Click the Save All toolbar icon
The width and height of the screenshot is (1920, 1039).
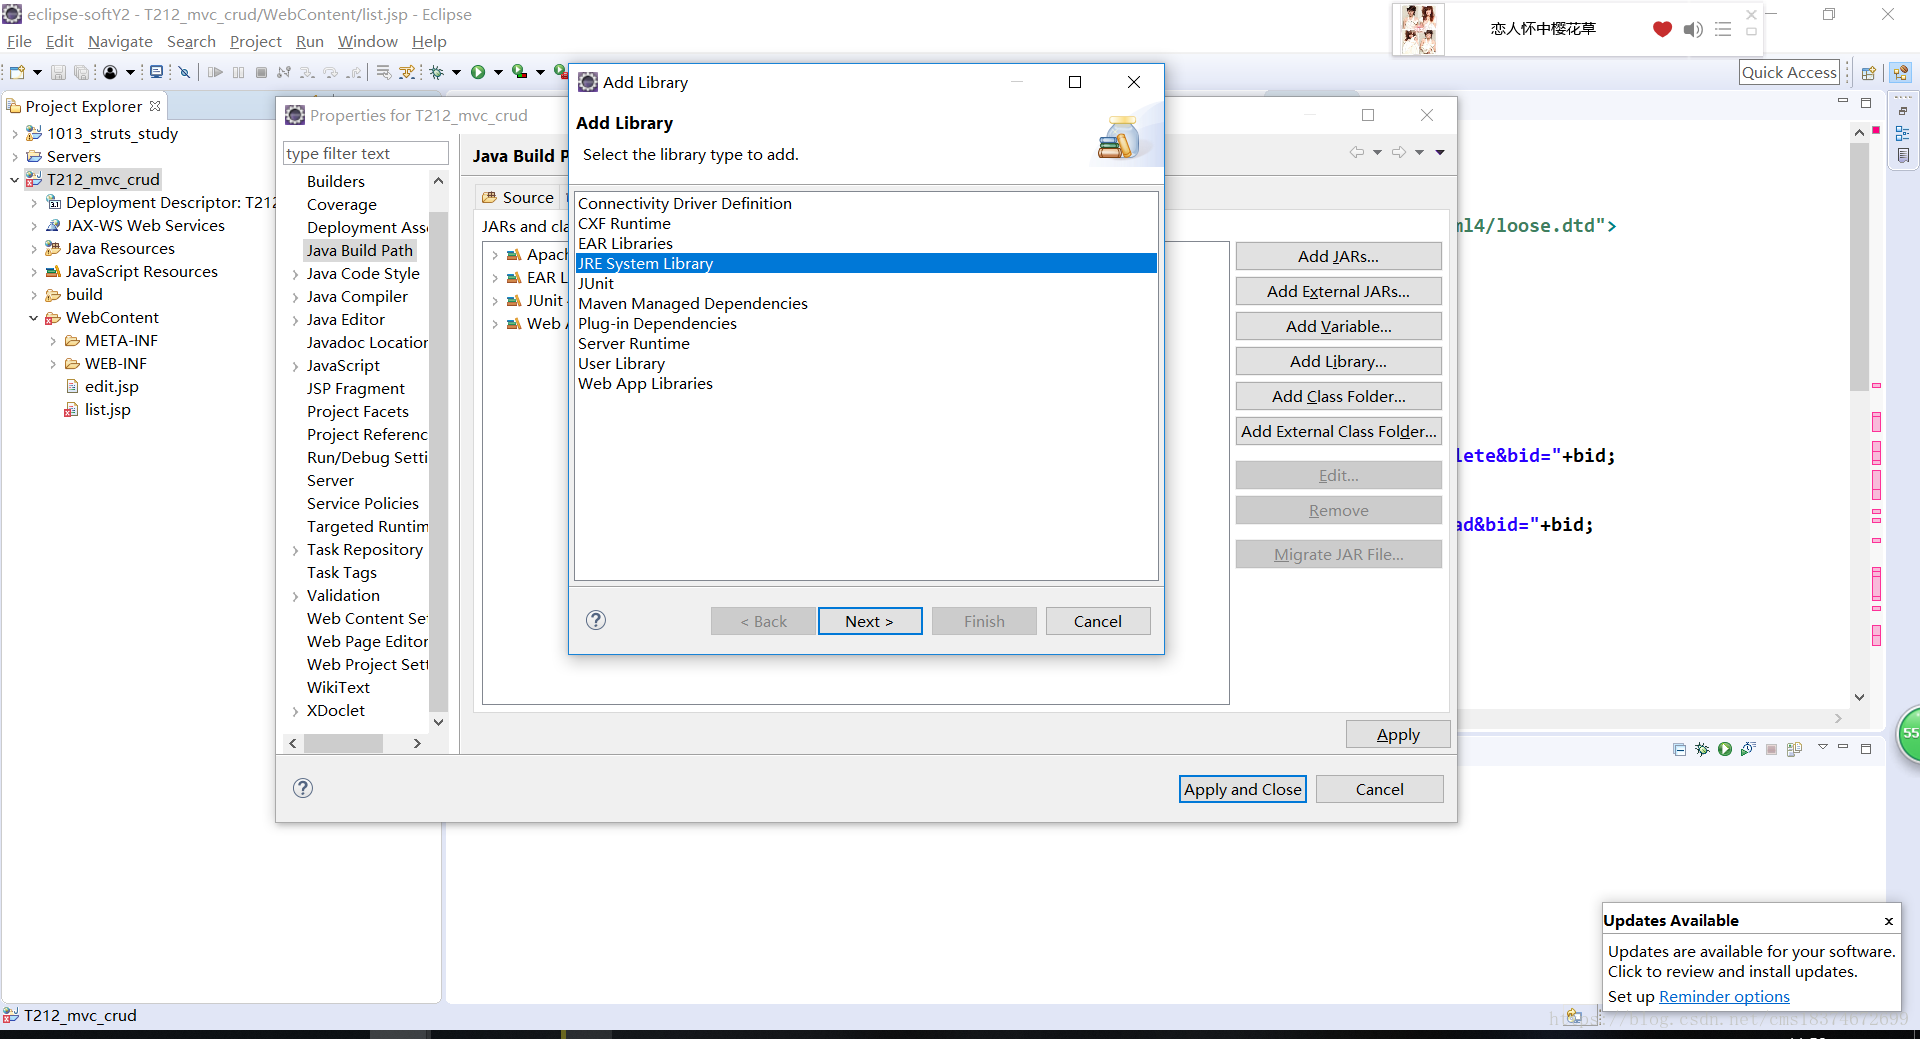point(81,72)
